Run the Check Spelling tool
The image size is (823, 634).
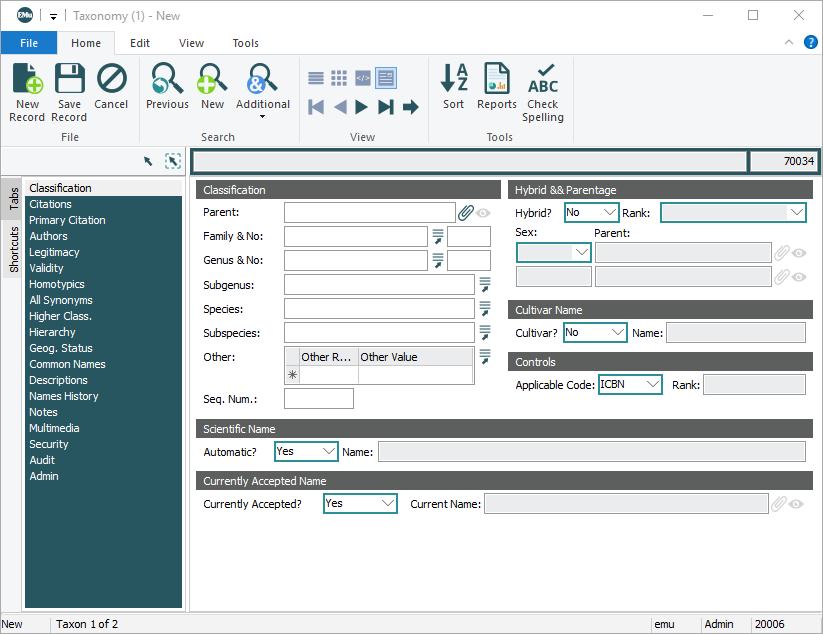[x=542, y=80]
